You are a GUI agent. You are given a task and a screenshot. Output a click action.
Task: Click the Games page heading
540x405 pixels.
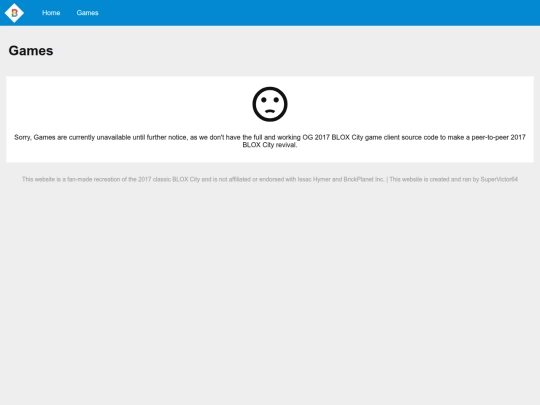(31, 51)
